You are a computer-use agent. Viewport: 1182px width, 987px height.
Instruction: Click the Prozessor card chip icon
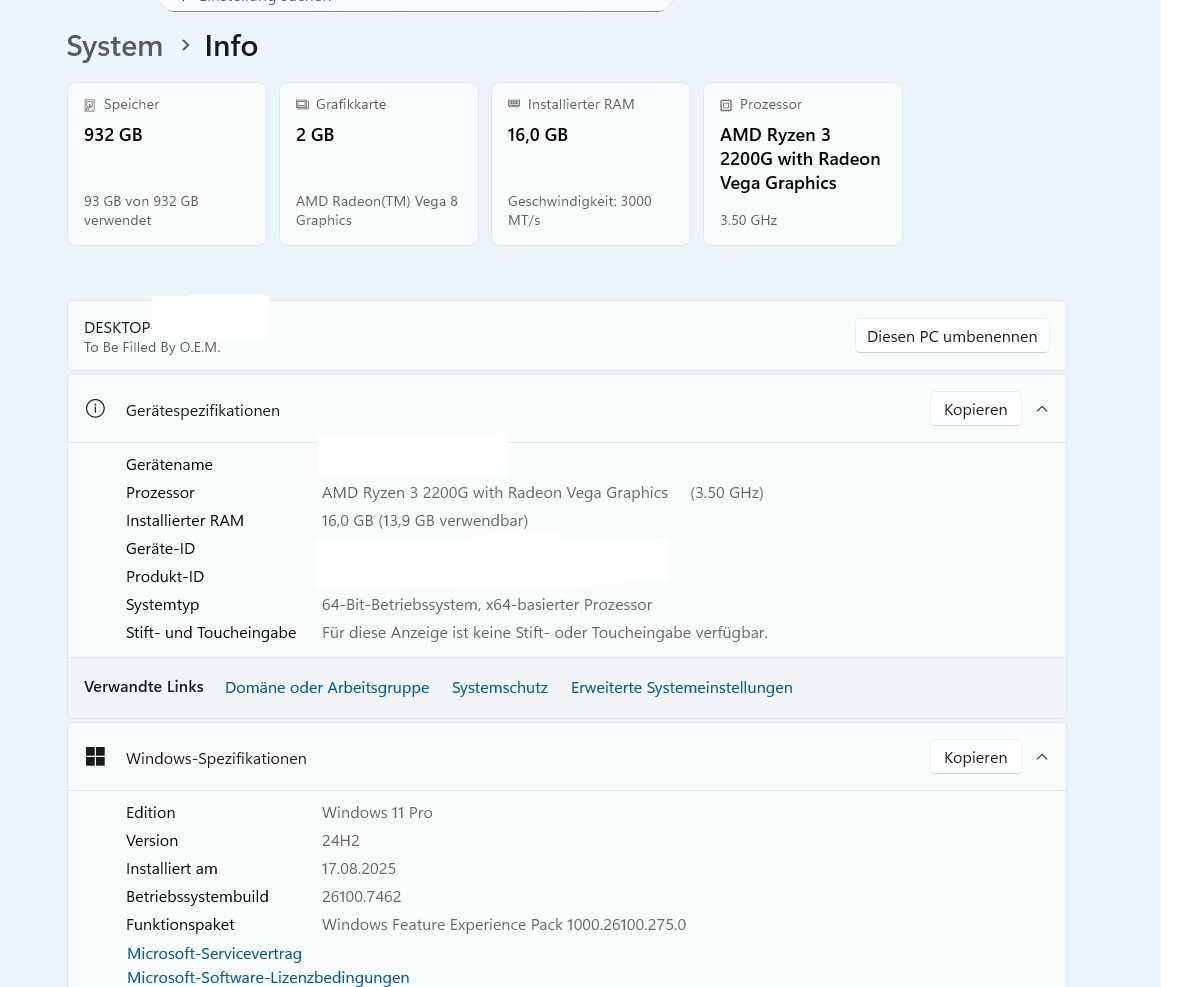pos(726,105)
